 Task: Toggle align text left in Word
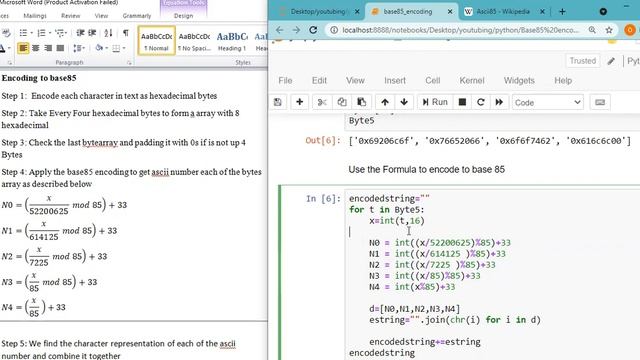click(23, 48)
